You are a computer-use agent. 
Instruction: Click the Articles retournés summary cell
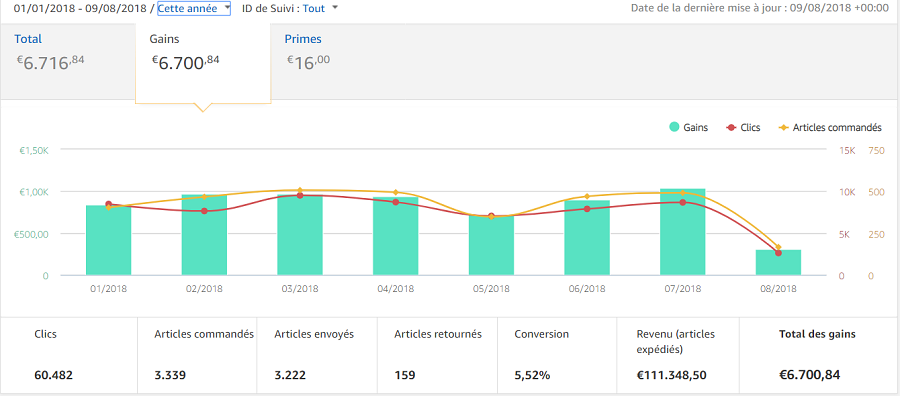437,355
